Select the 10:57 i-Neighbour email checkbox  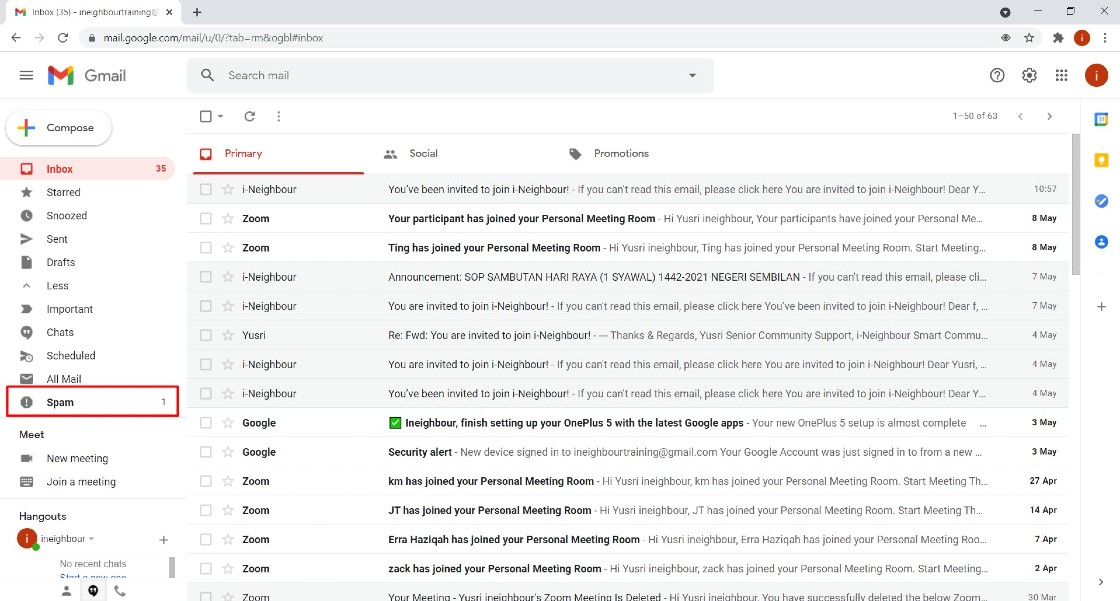[x=206, y=189]
